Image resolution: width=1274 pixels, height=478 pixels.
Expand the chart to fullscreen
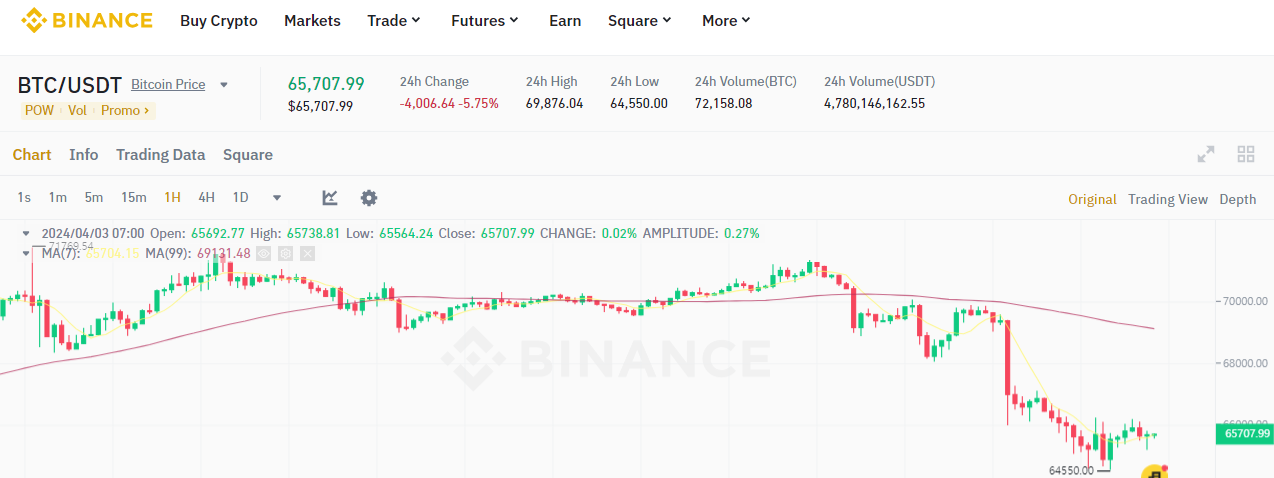tap(1206, 154)
